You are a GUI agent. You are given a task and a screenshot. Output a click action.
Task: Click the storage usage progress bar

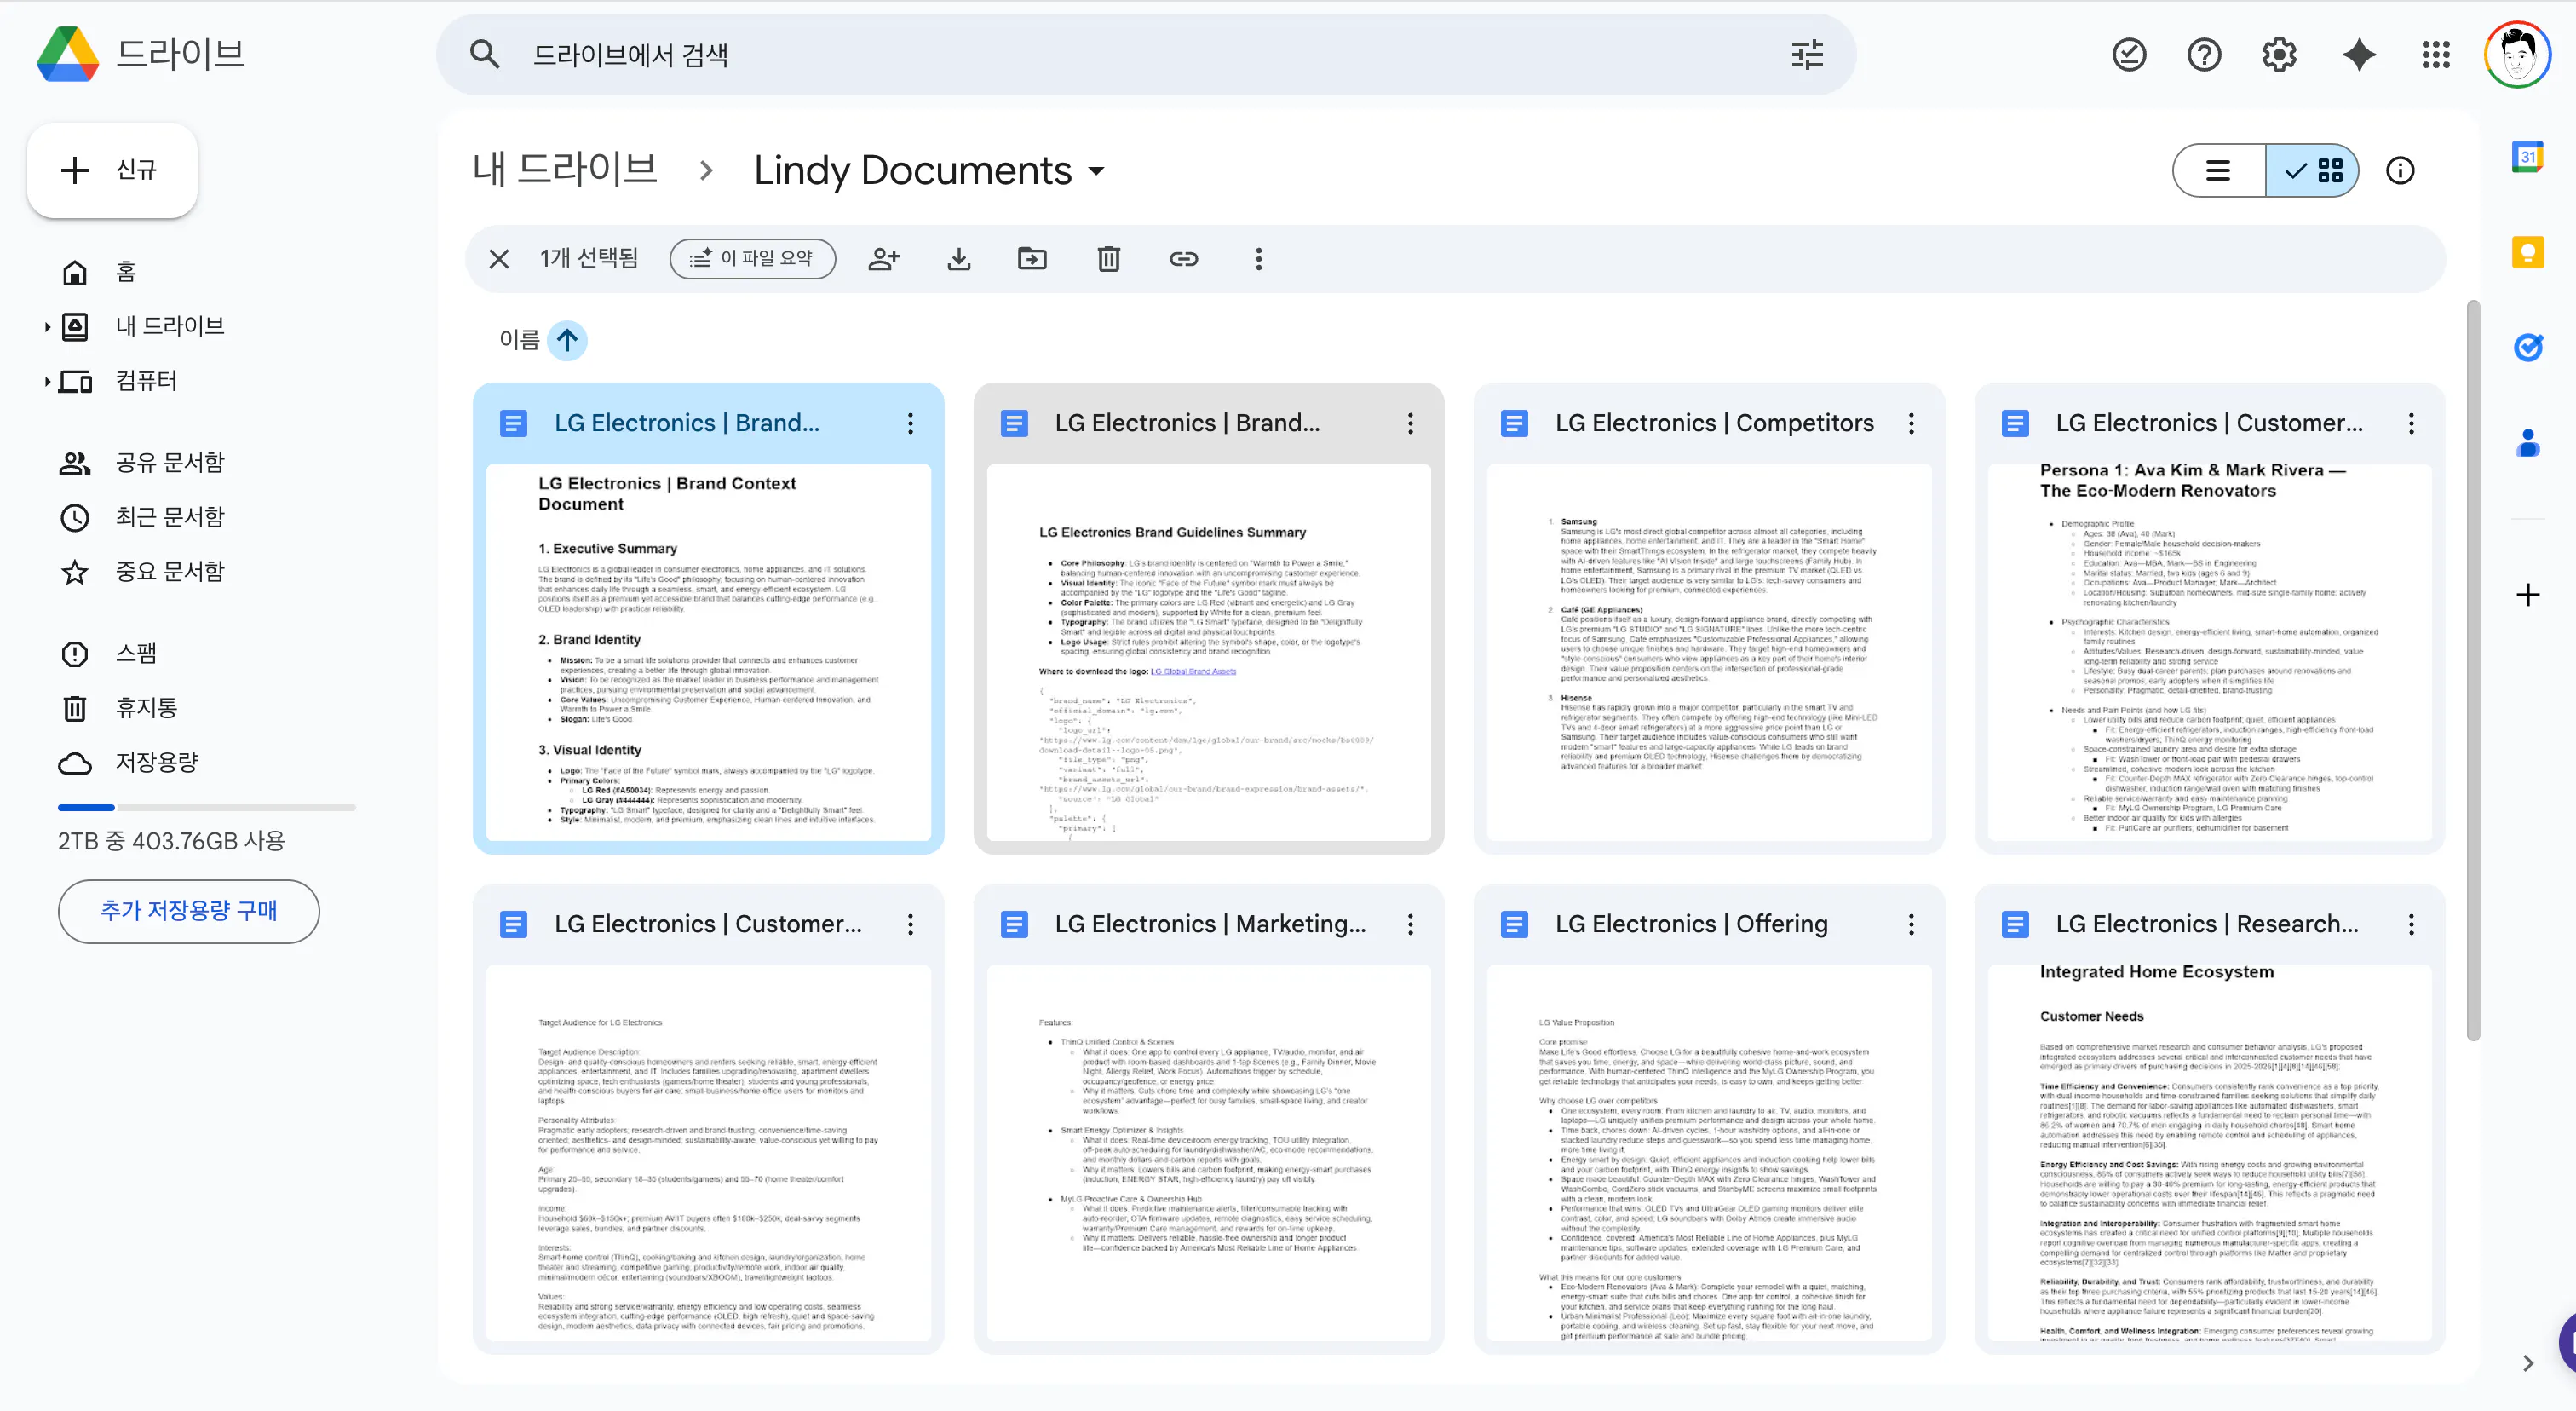point(206,807)
